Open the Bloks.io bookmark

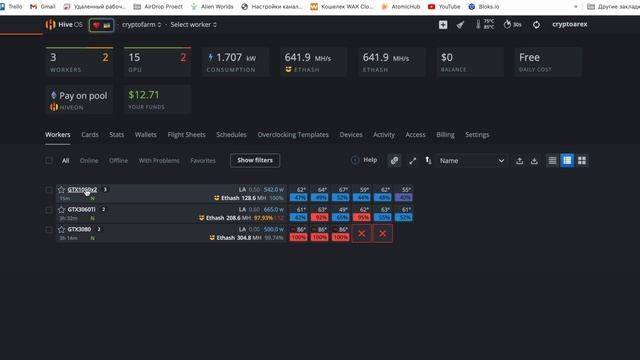[x=484, y=7]
